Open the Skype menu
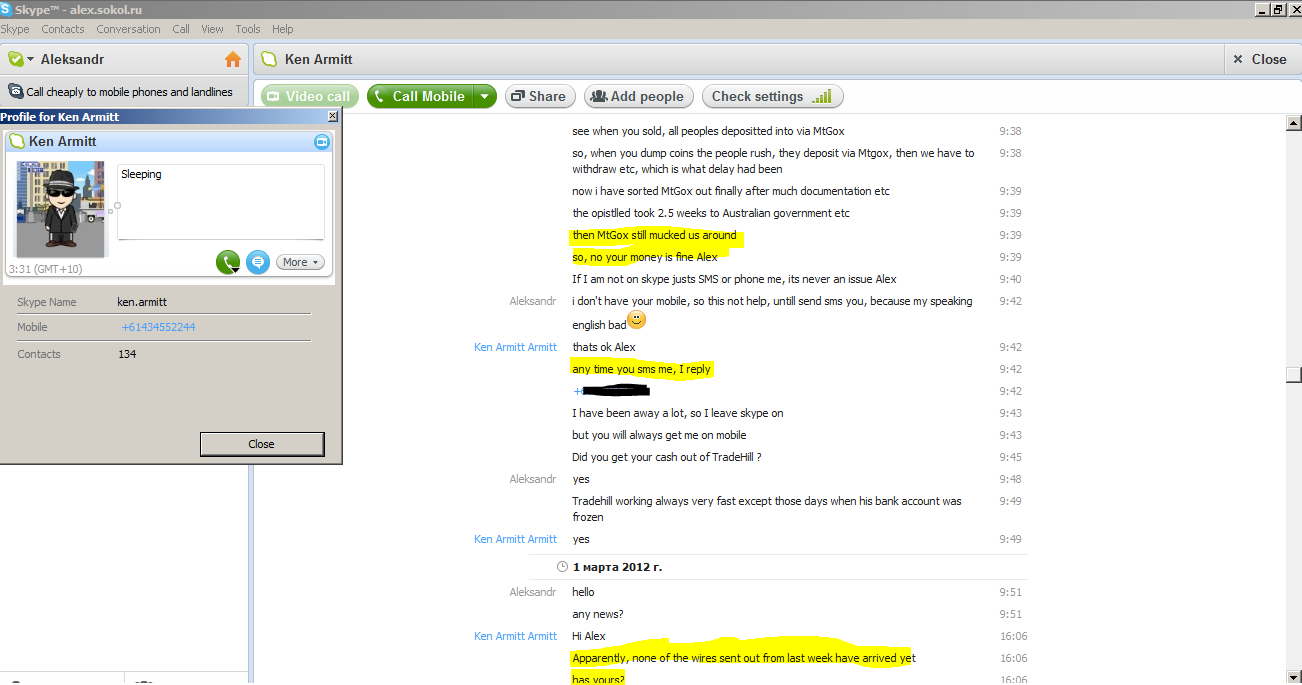Viewport: 1302px width, 685px height. (15, 29)
